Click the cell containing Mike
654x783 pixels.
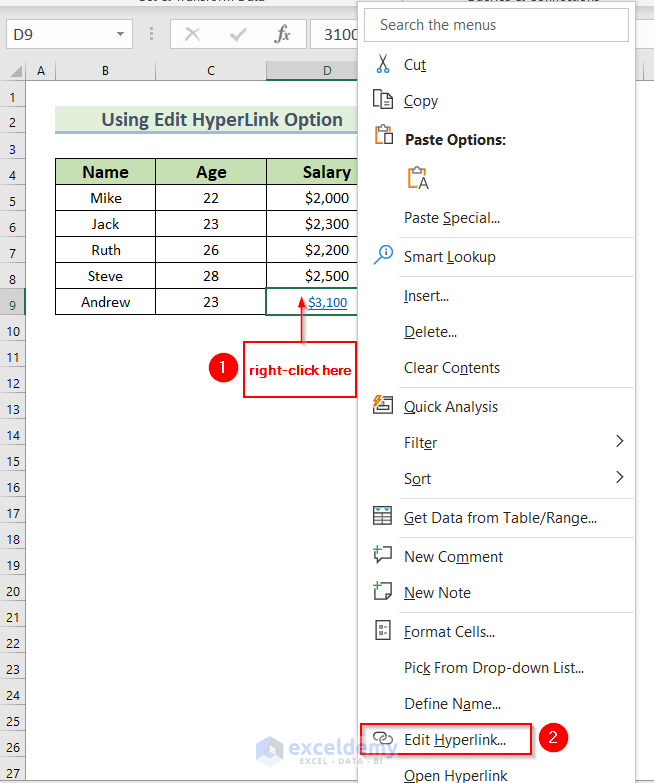[105, 198]
